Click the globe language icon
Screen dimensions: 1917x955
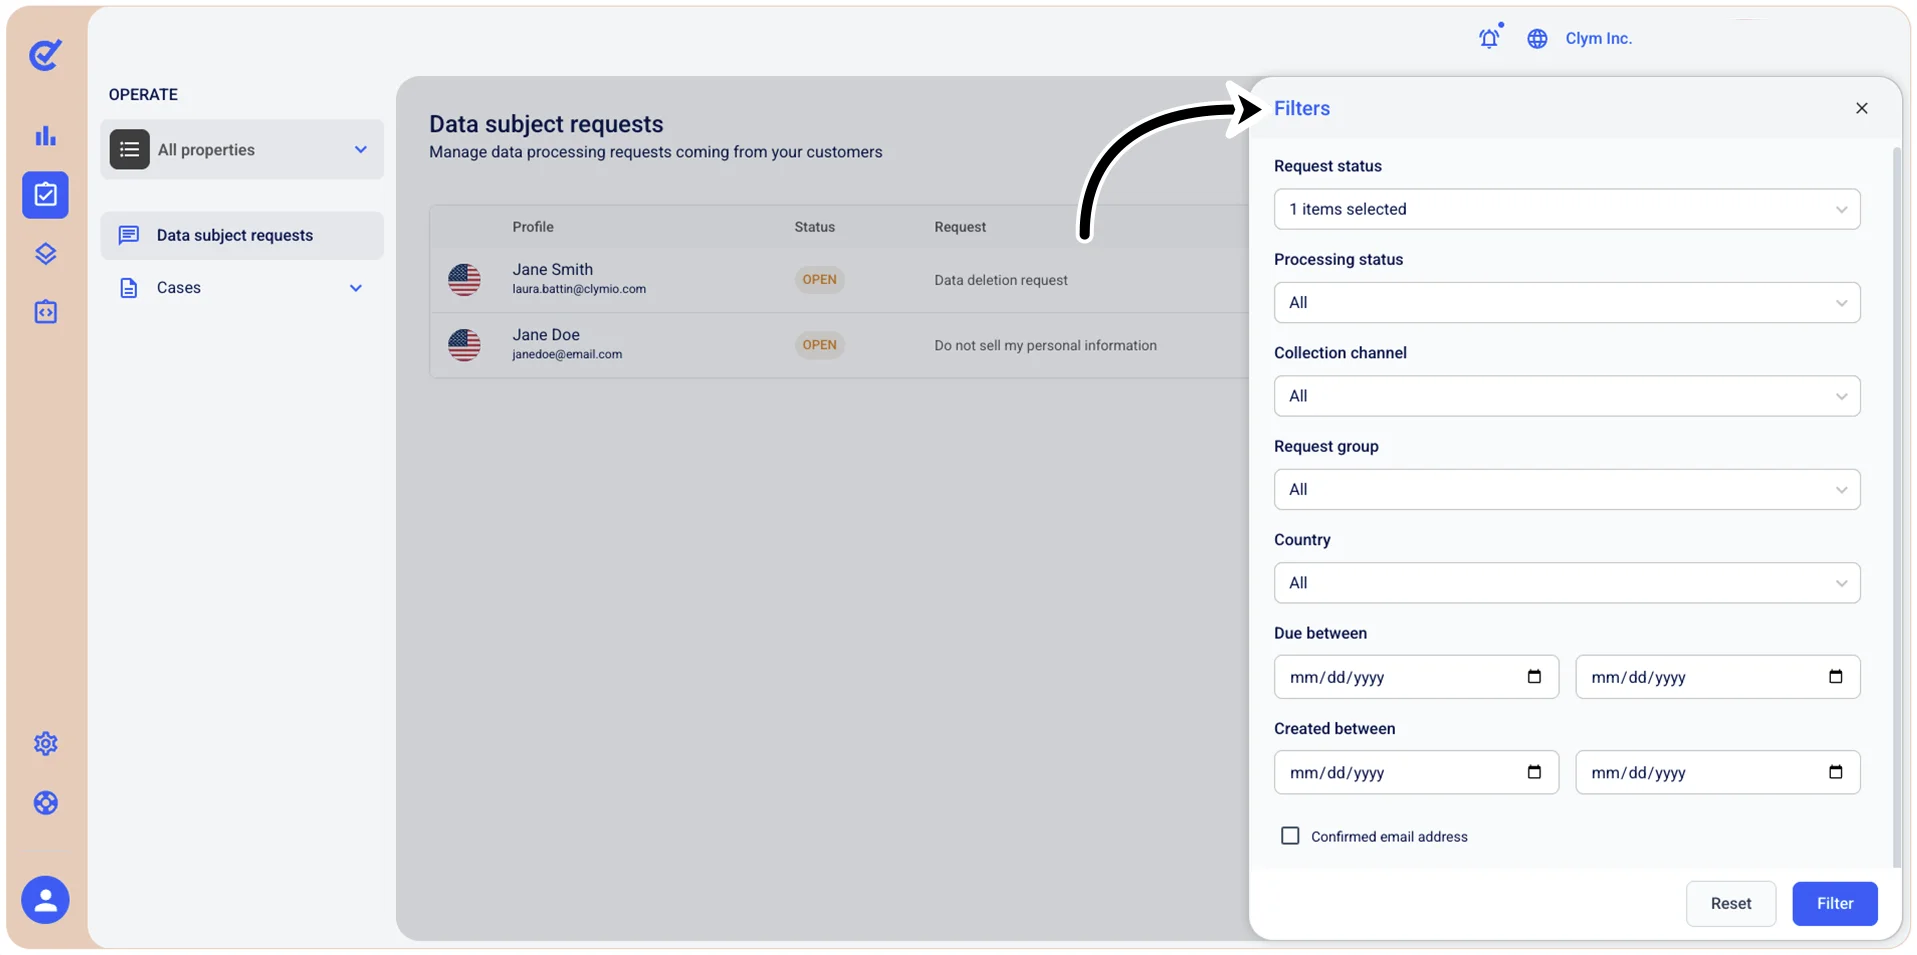pos(1537,39)
